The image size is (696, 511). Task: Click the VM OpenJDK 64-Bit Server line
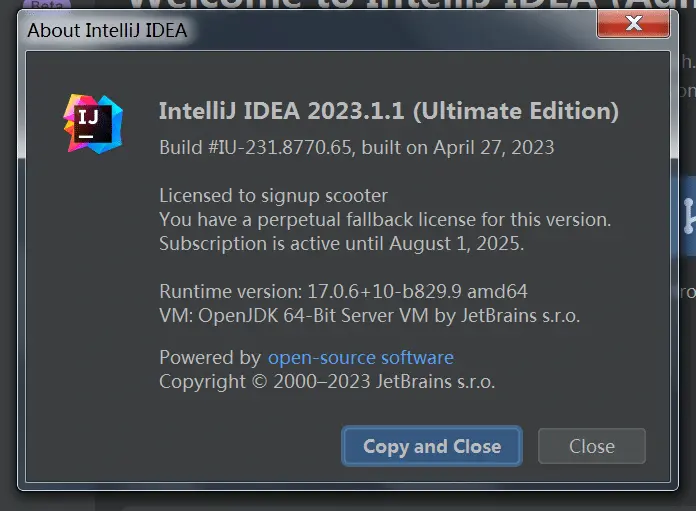[x=369, y=315]
